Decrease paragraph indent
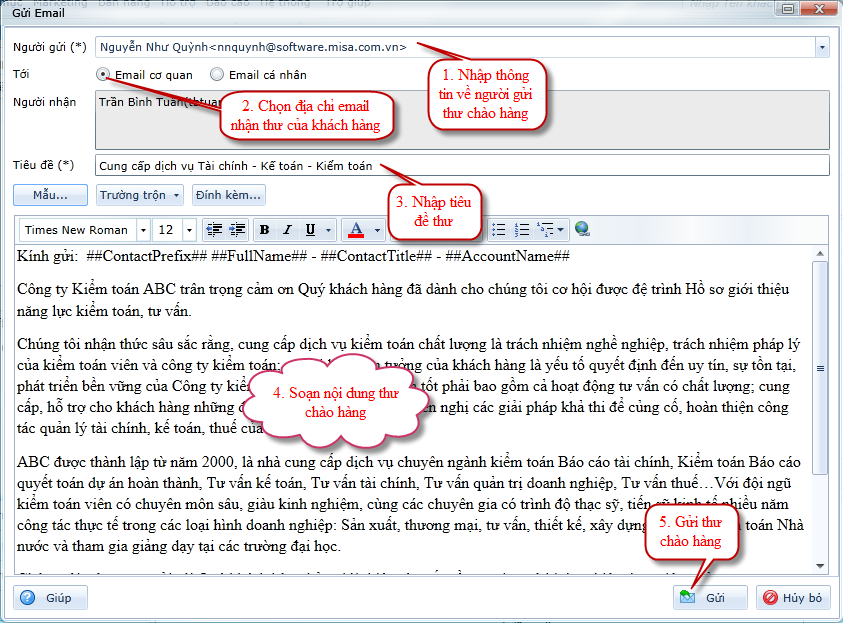Screen dimensions: 843x623 tap(213, 230)
